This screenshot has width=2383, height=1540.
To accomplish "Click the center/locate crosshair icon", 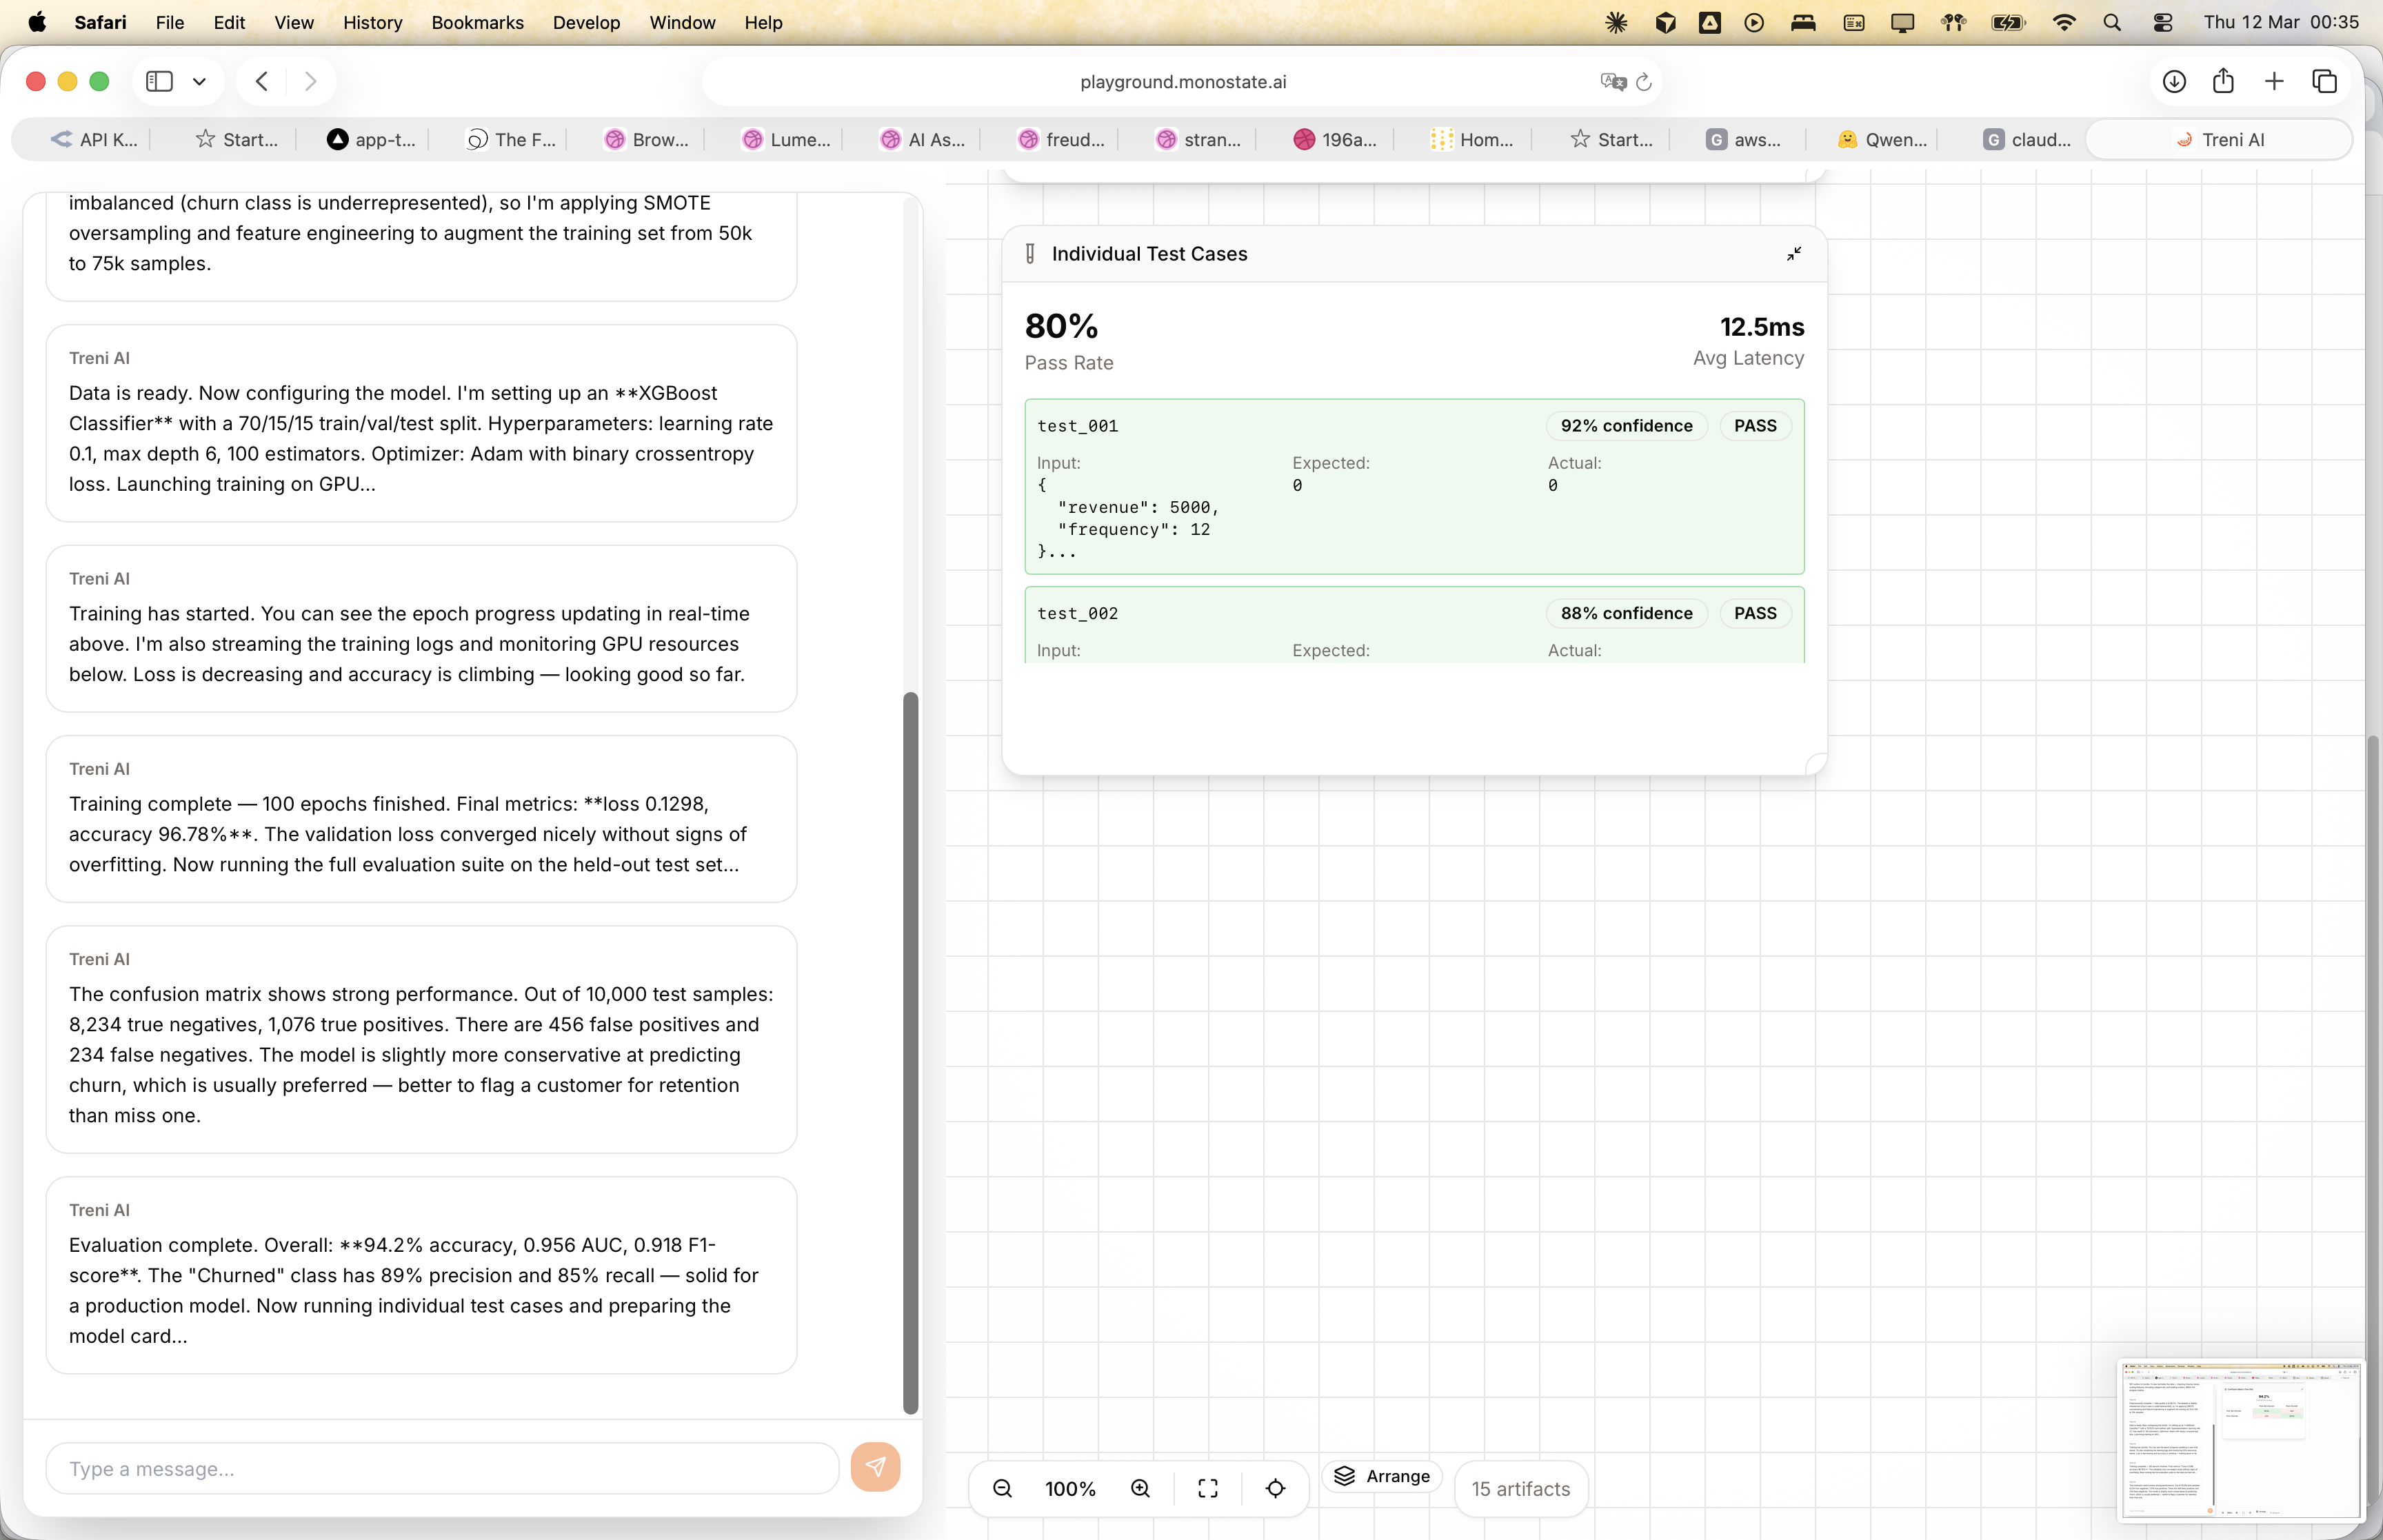I will [x=1275, y=1488].
